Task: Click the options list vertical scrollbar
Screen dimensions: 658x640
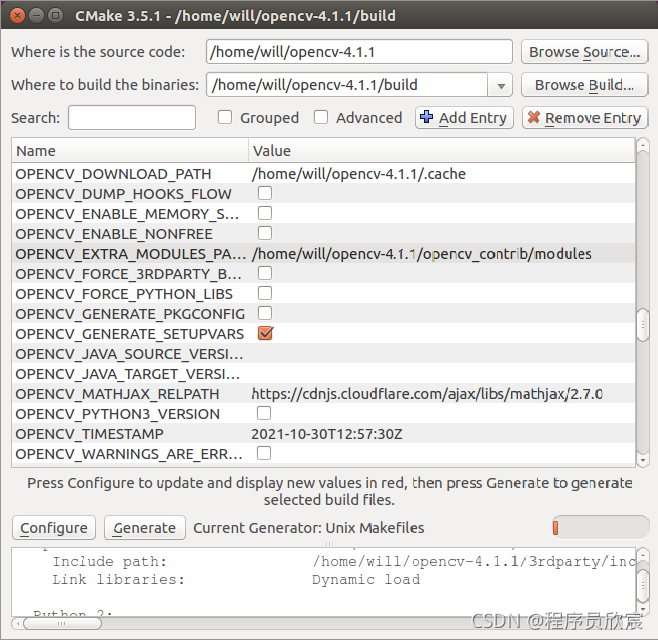Action: pyautogui.click(x=642, y=325)
